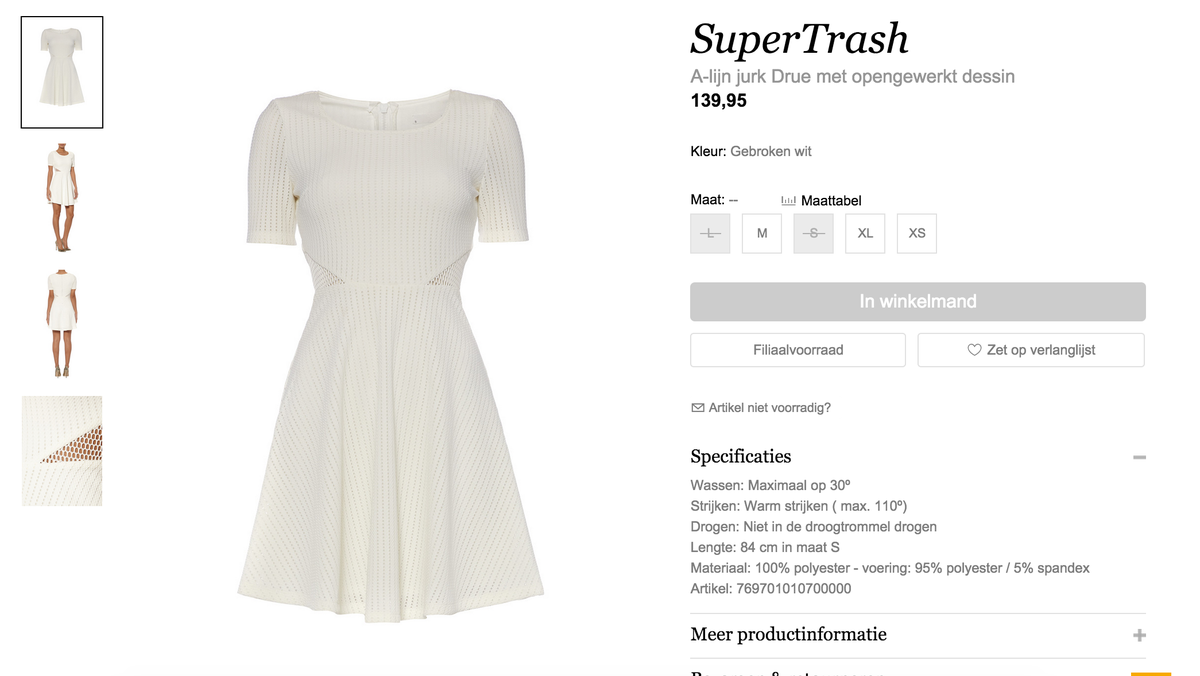Select size XS
The image size is (1200, 676).
[917, 233]
